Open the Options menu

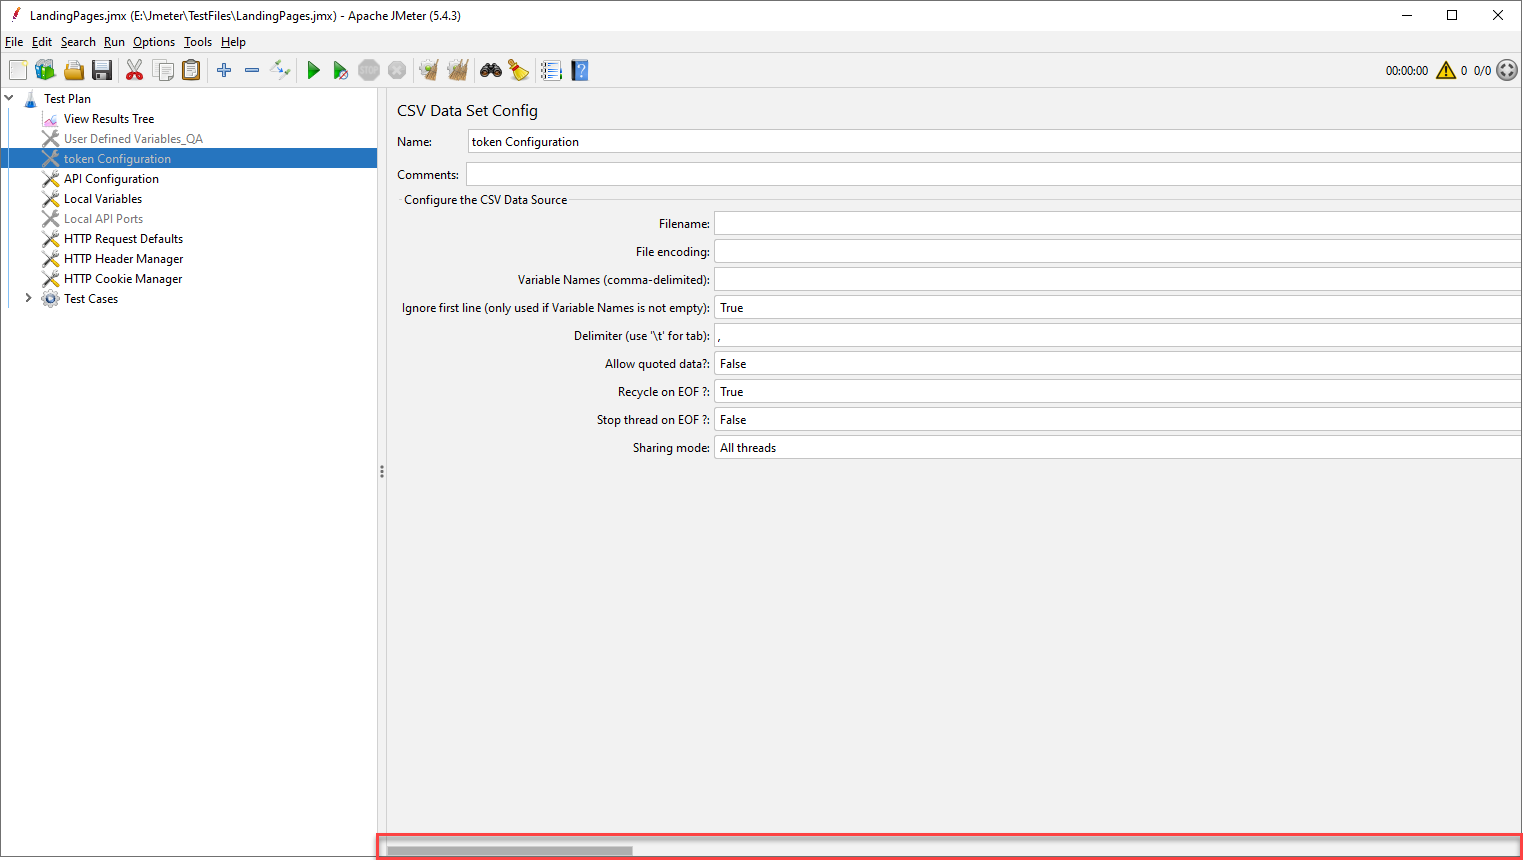153,42
